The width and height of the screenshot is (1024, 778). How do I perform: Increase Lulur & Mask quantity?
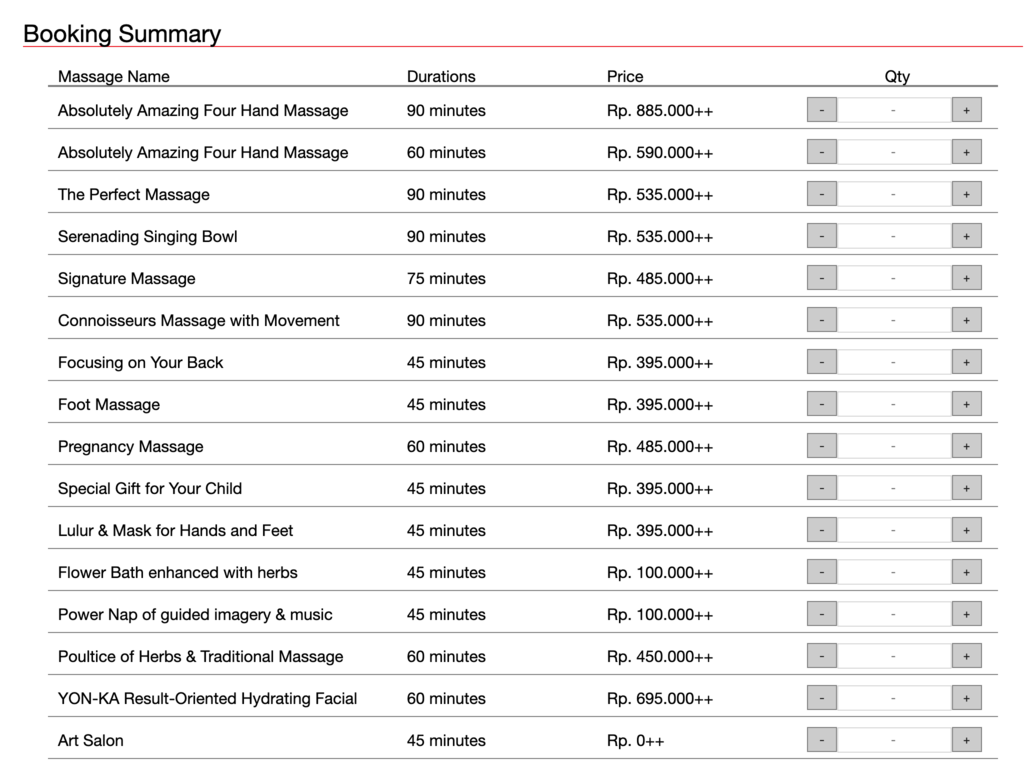[967, 530]
